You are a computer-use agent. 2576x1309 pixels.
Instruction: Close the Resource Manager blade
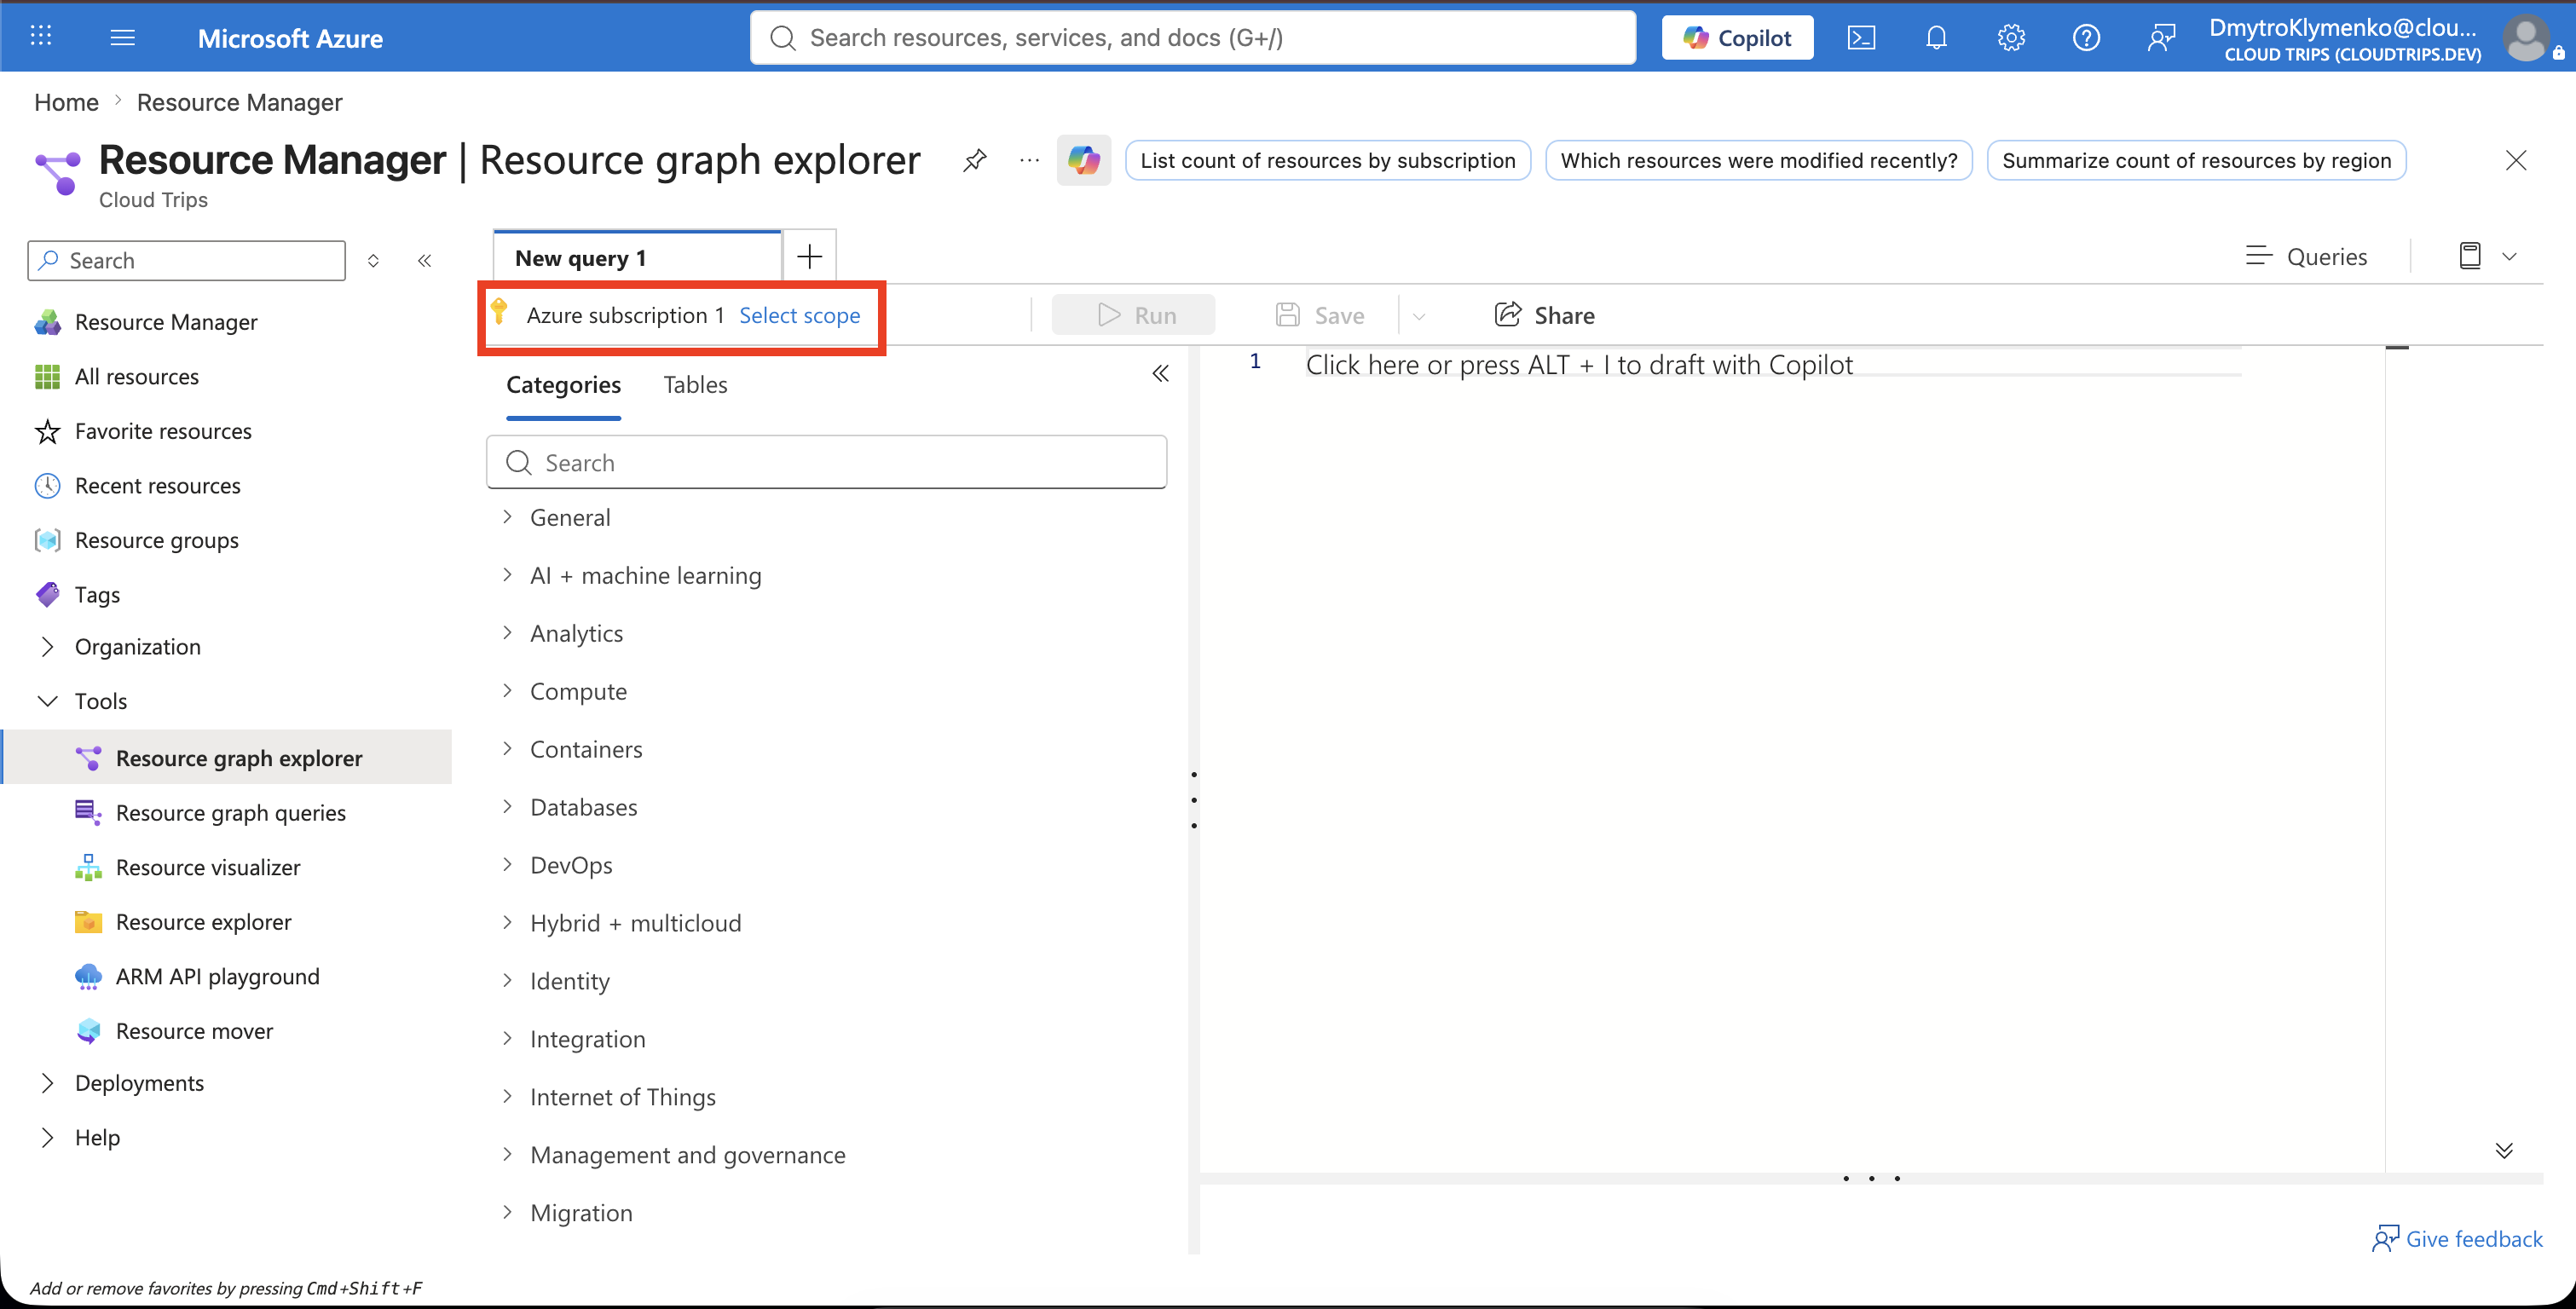pyautogui.click(x=2516, y=160)
